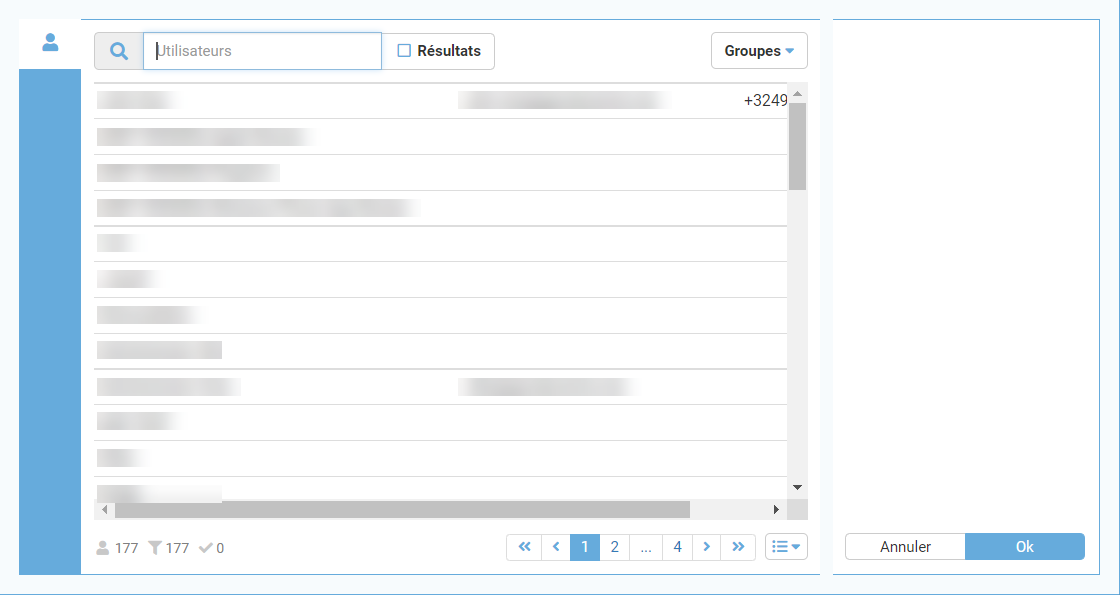Jump to last page using double-right arrows
This screenshot has width=1120, height=595.
click(x=739, y=547)
